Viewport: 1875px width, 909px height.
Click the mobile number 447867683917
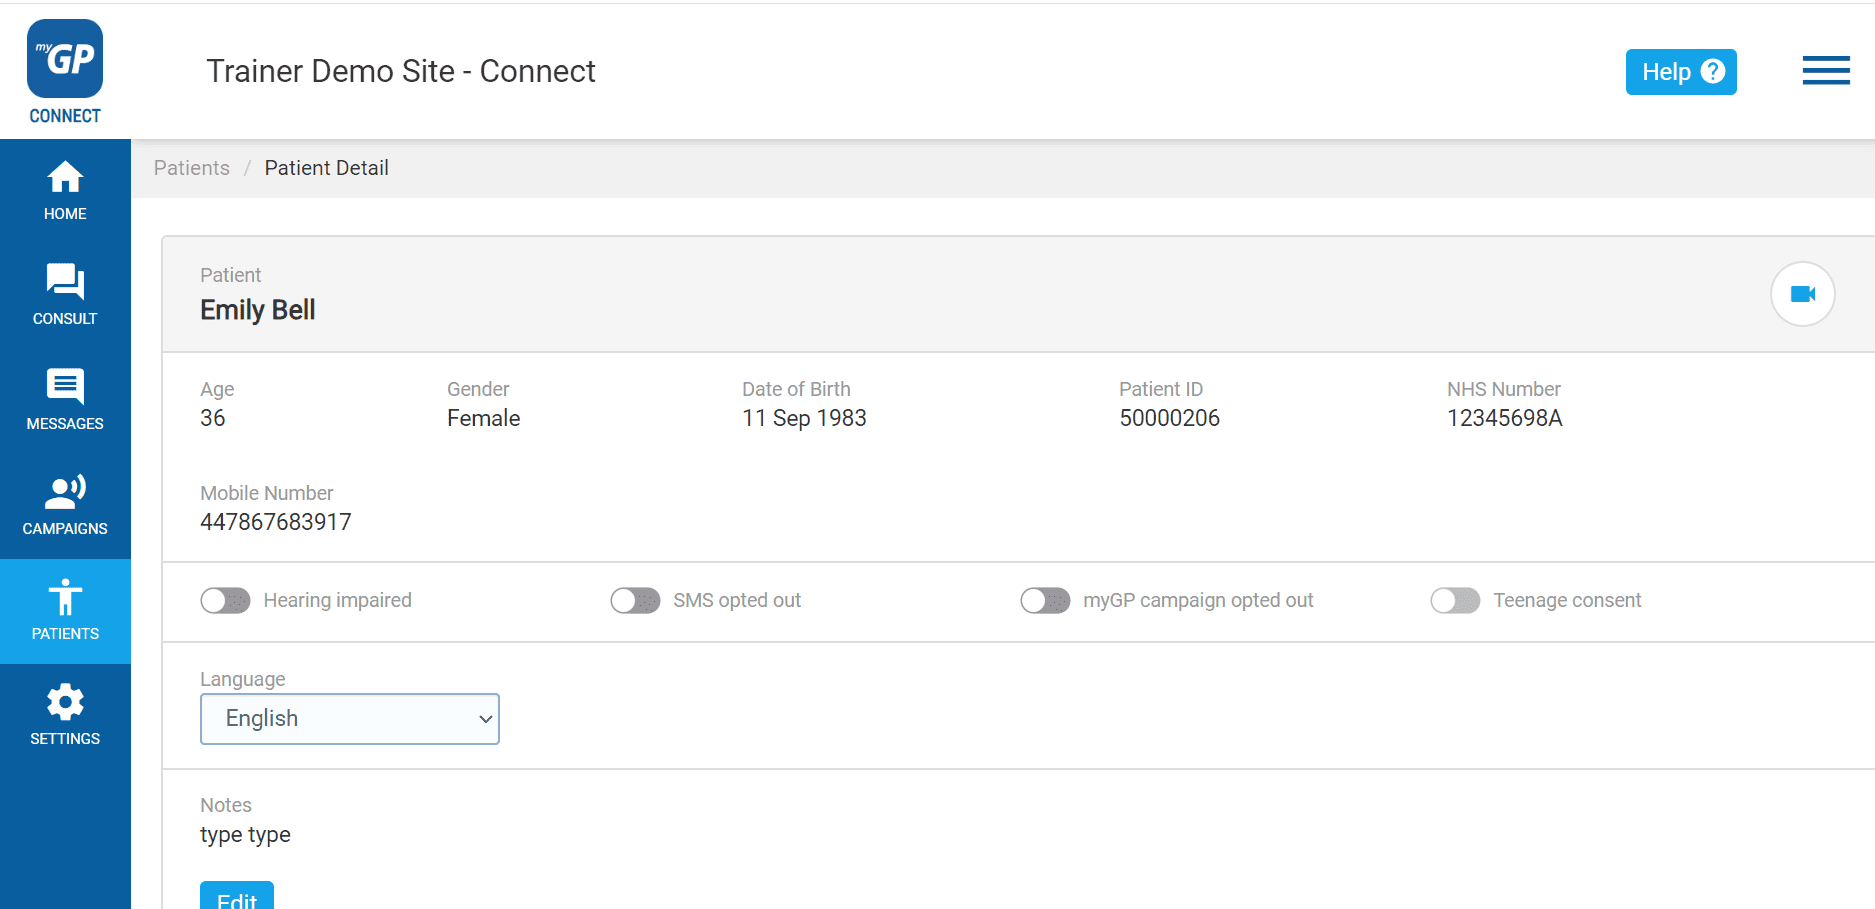[276, 522]
